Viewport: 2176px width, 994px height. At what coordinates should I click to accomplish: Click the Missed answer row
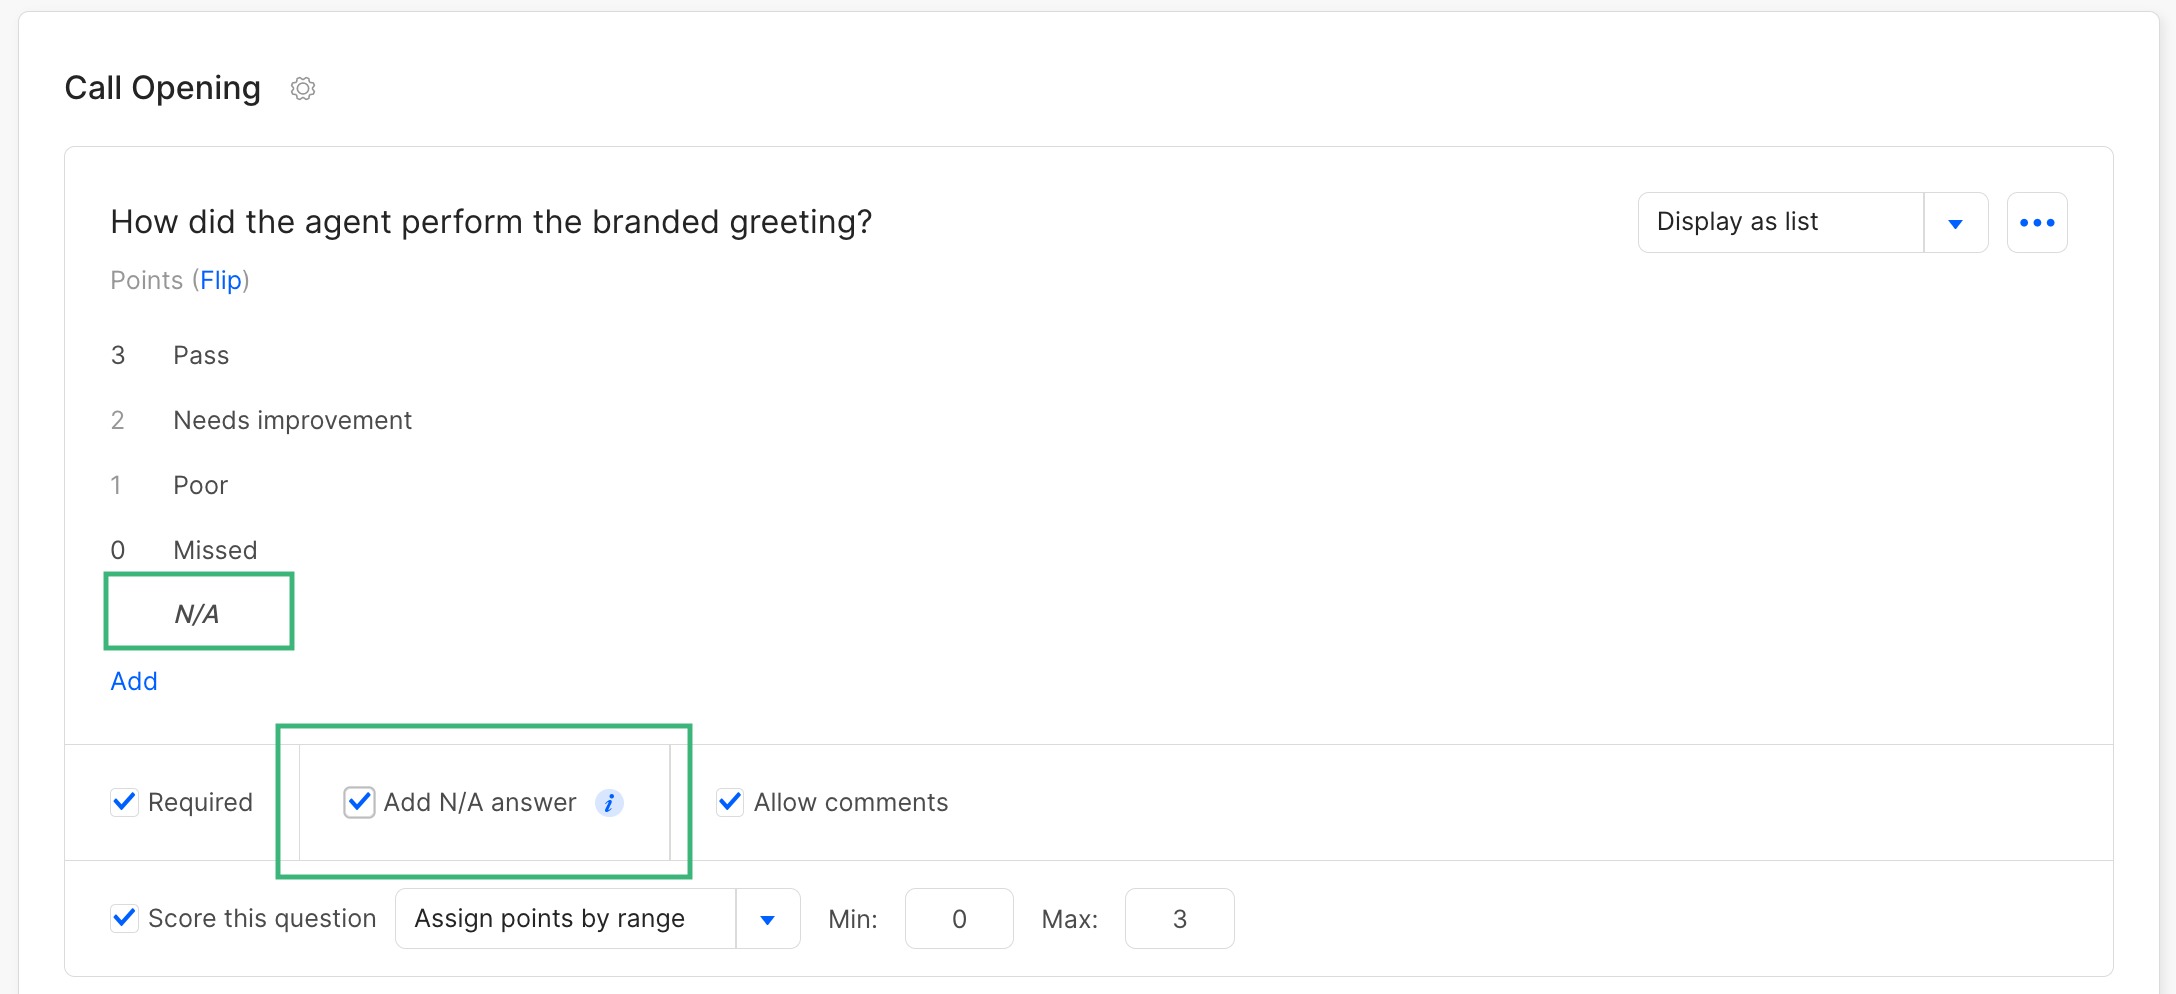(x=215, y=551)
